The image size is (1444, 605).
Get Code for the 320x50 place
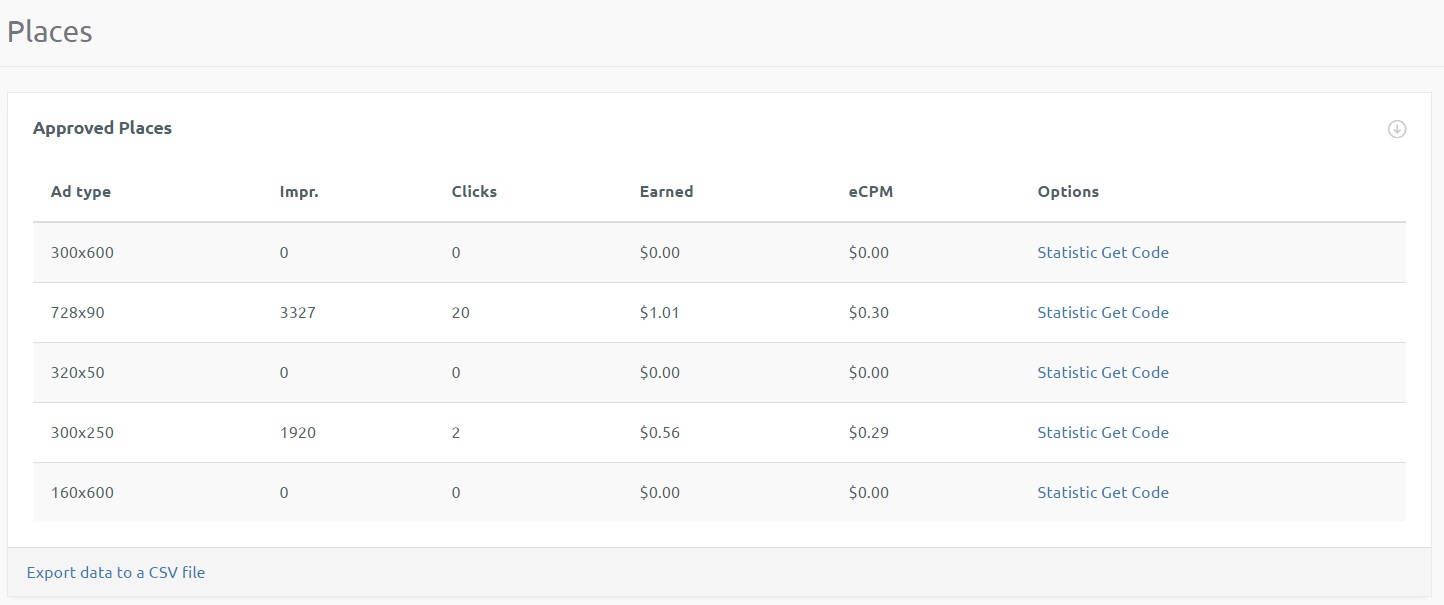click(x=1135, y=372)
